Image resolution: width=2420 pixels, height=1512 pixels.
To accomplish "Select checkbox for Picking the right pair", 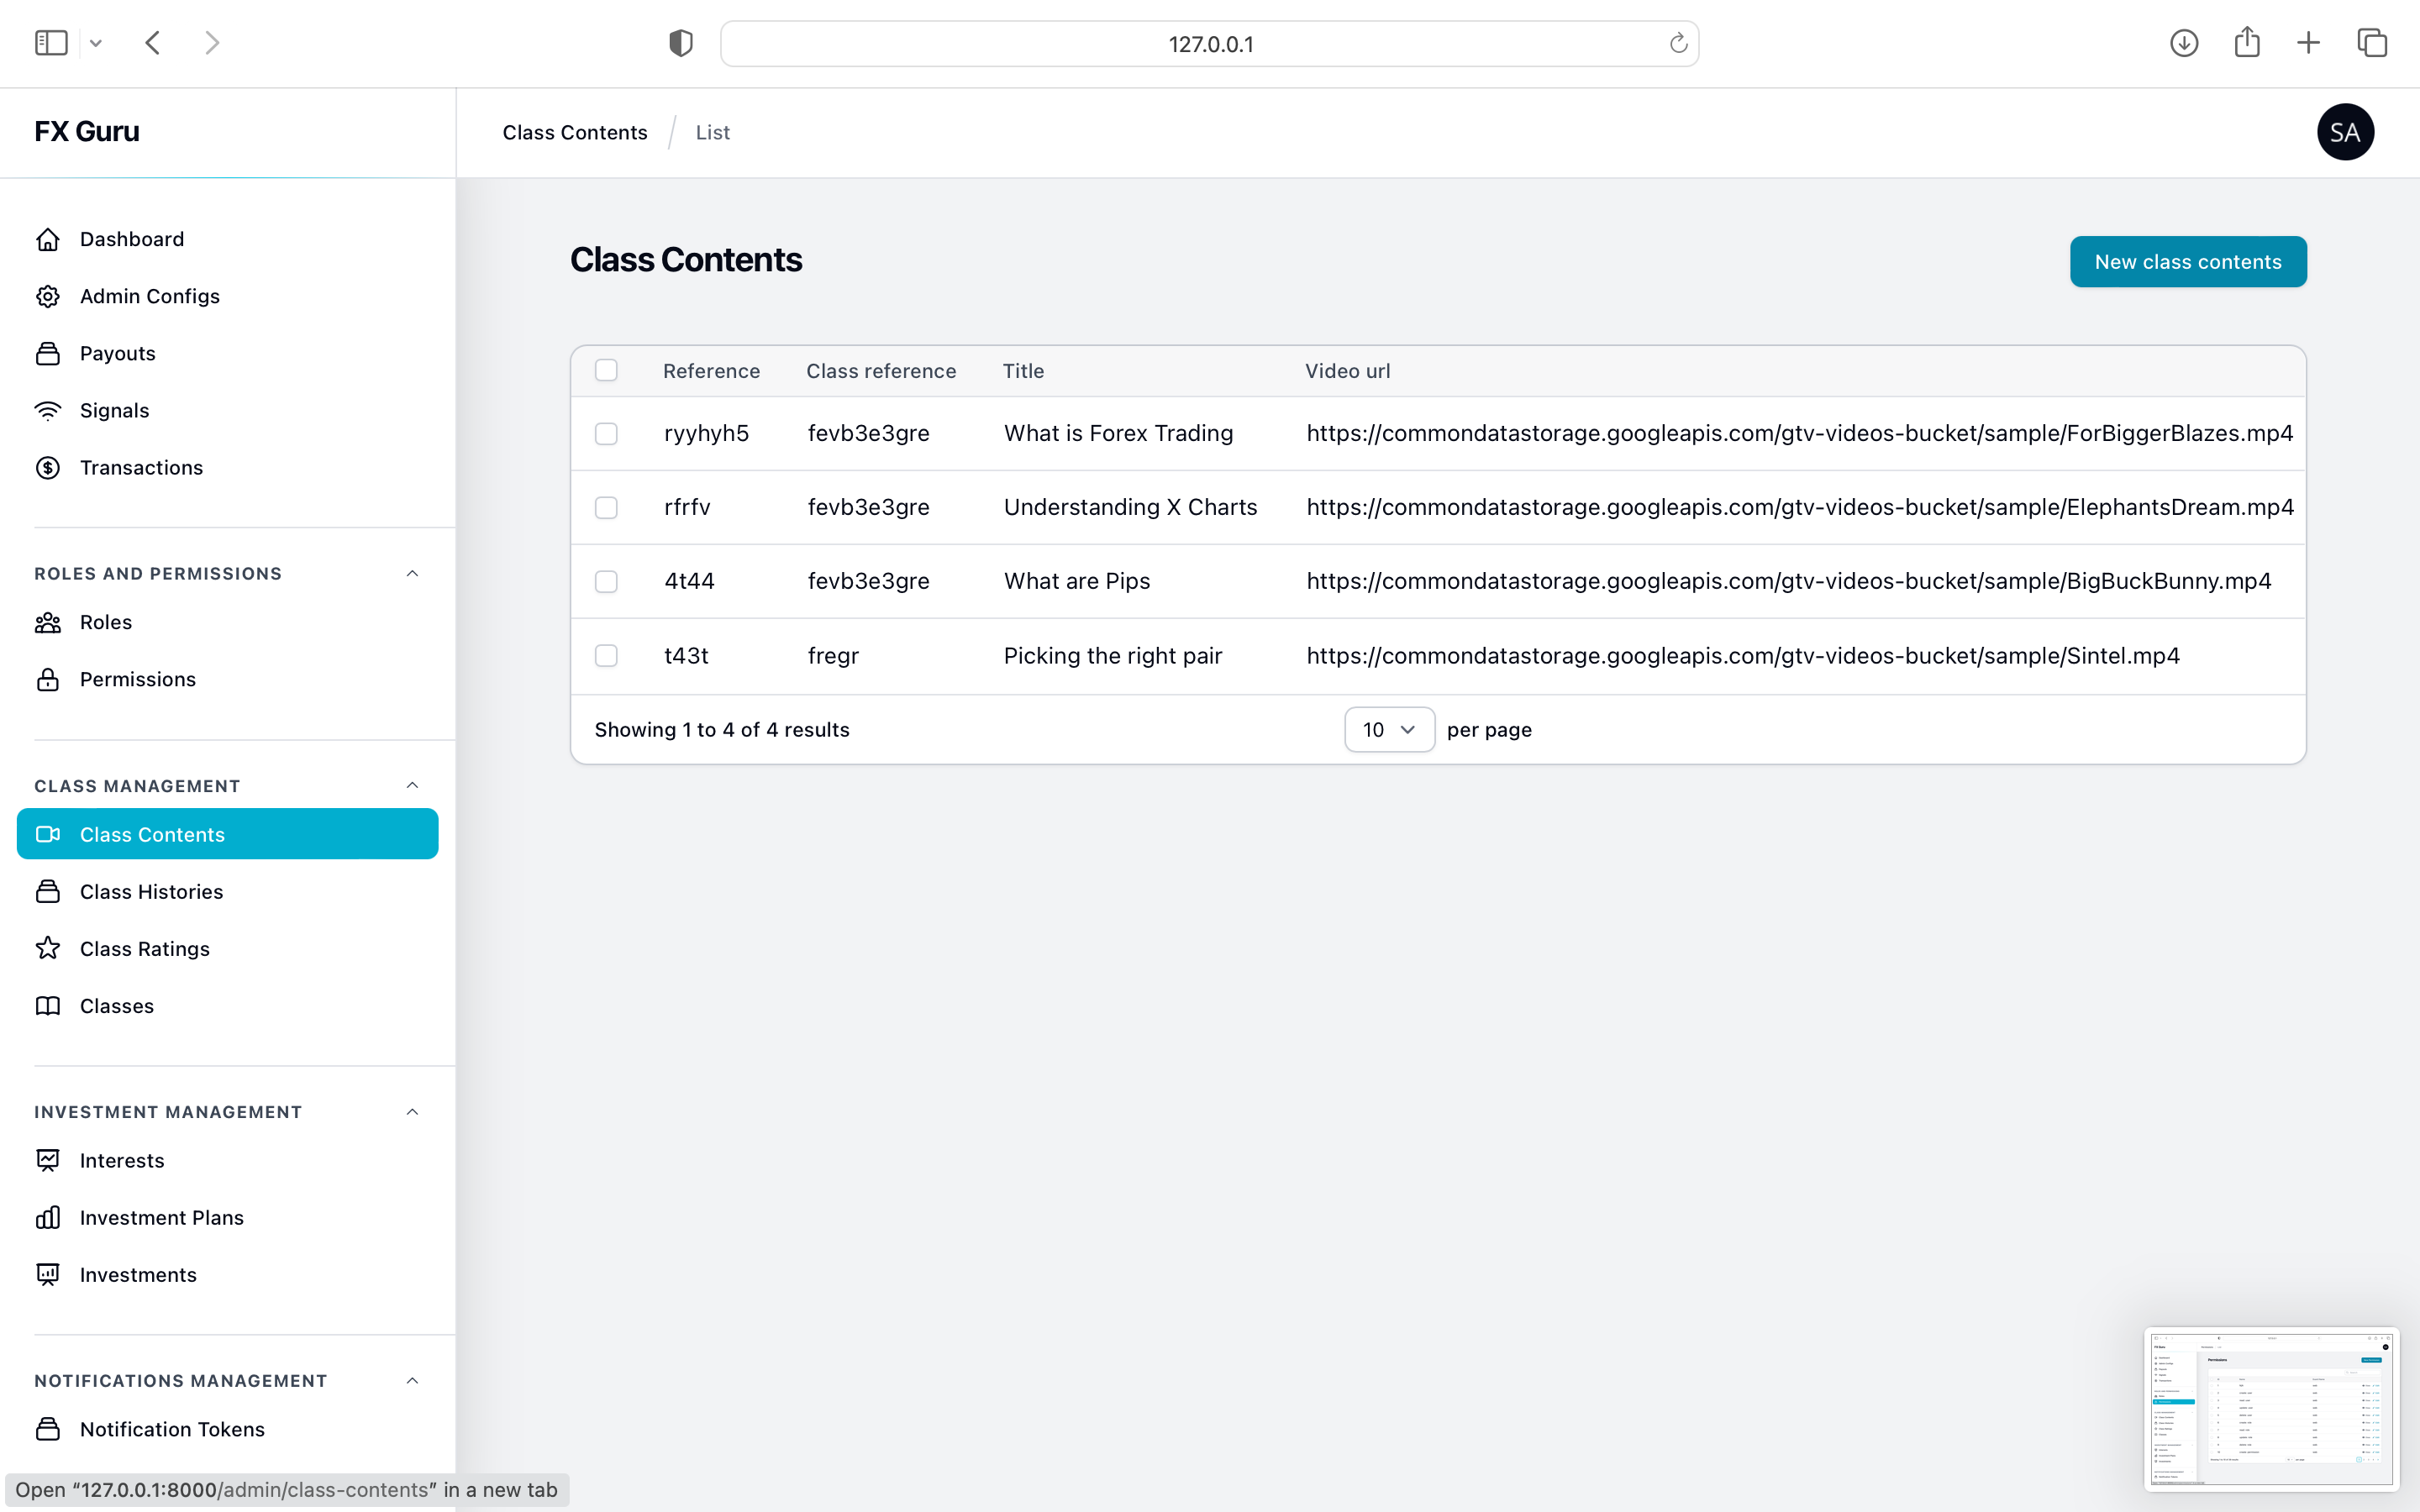I will tap(606, 655).
